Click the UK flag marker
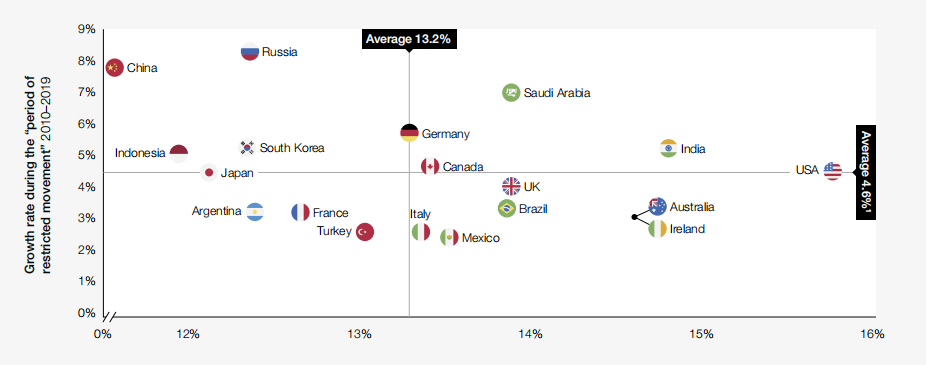926x365 pixels. click(511, 187)
